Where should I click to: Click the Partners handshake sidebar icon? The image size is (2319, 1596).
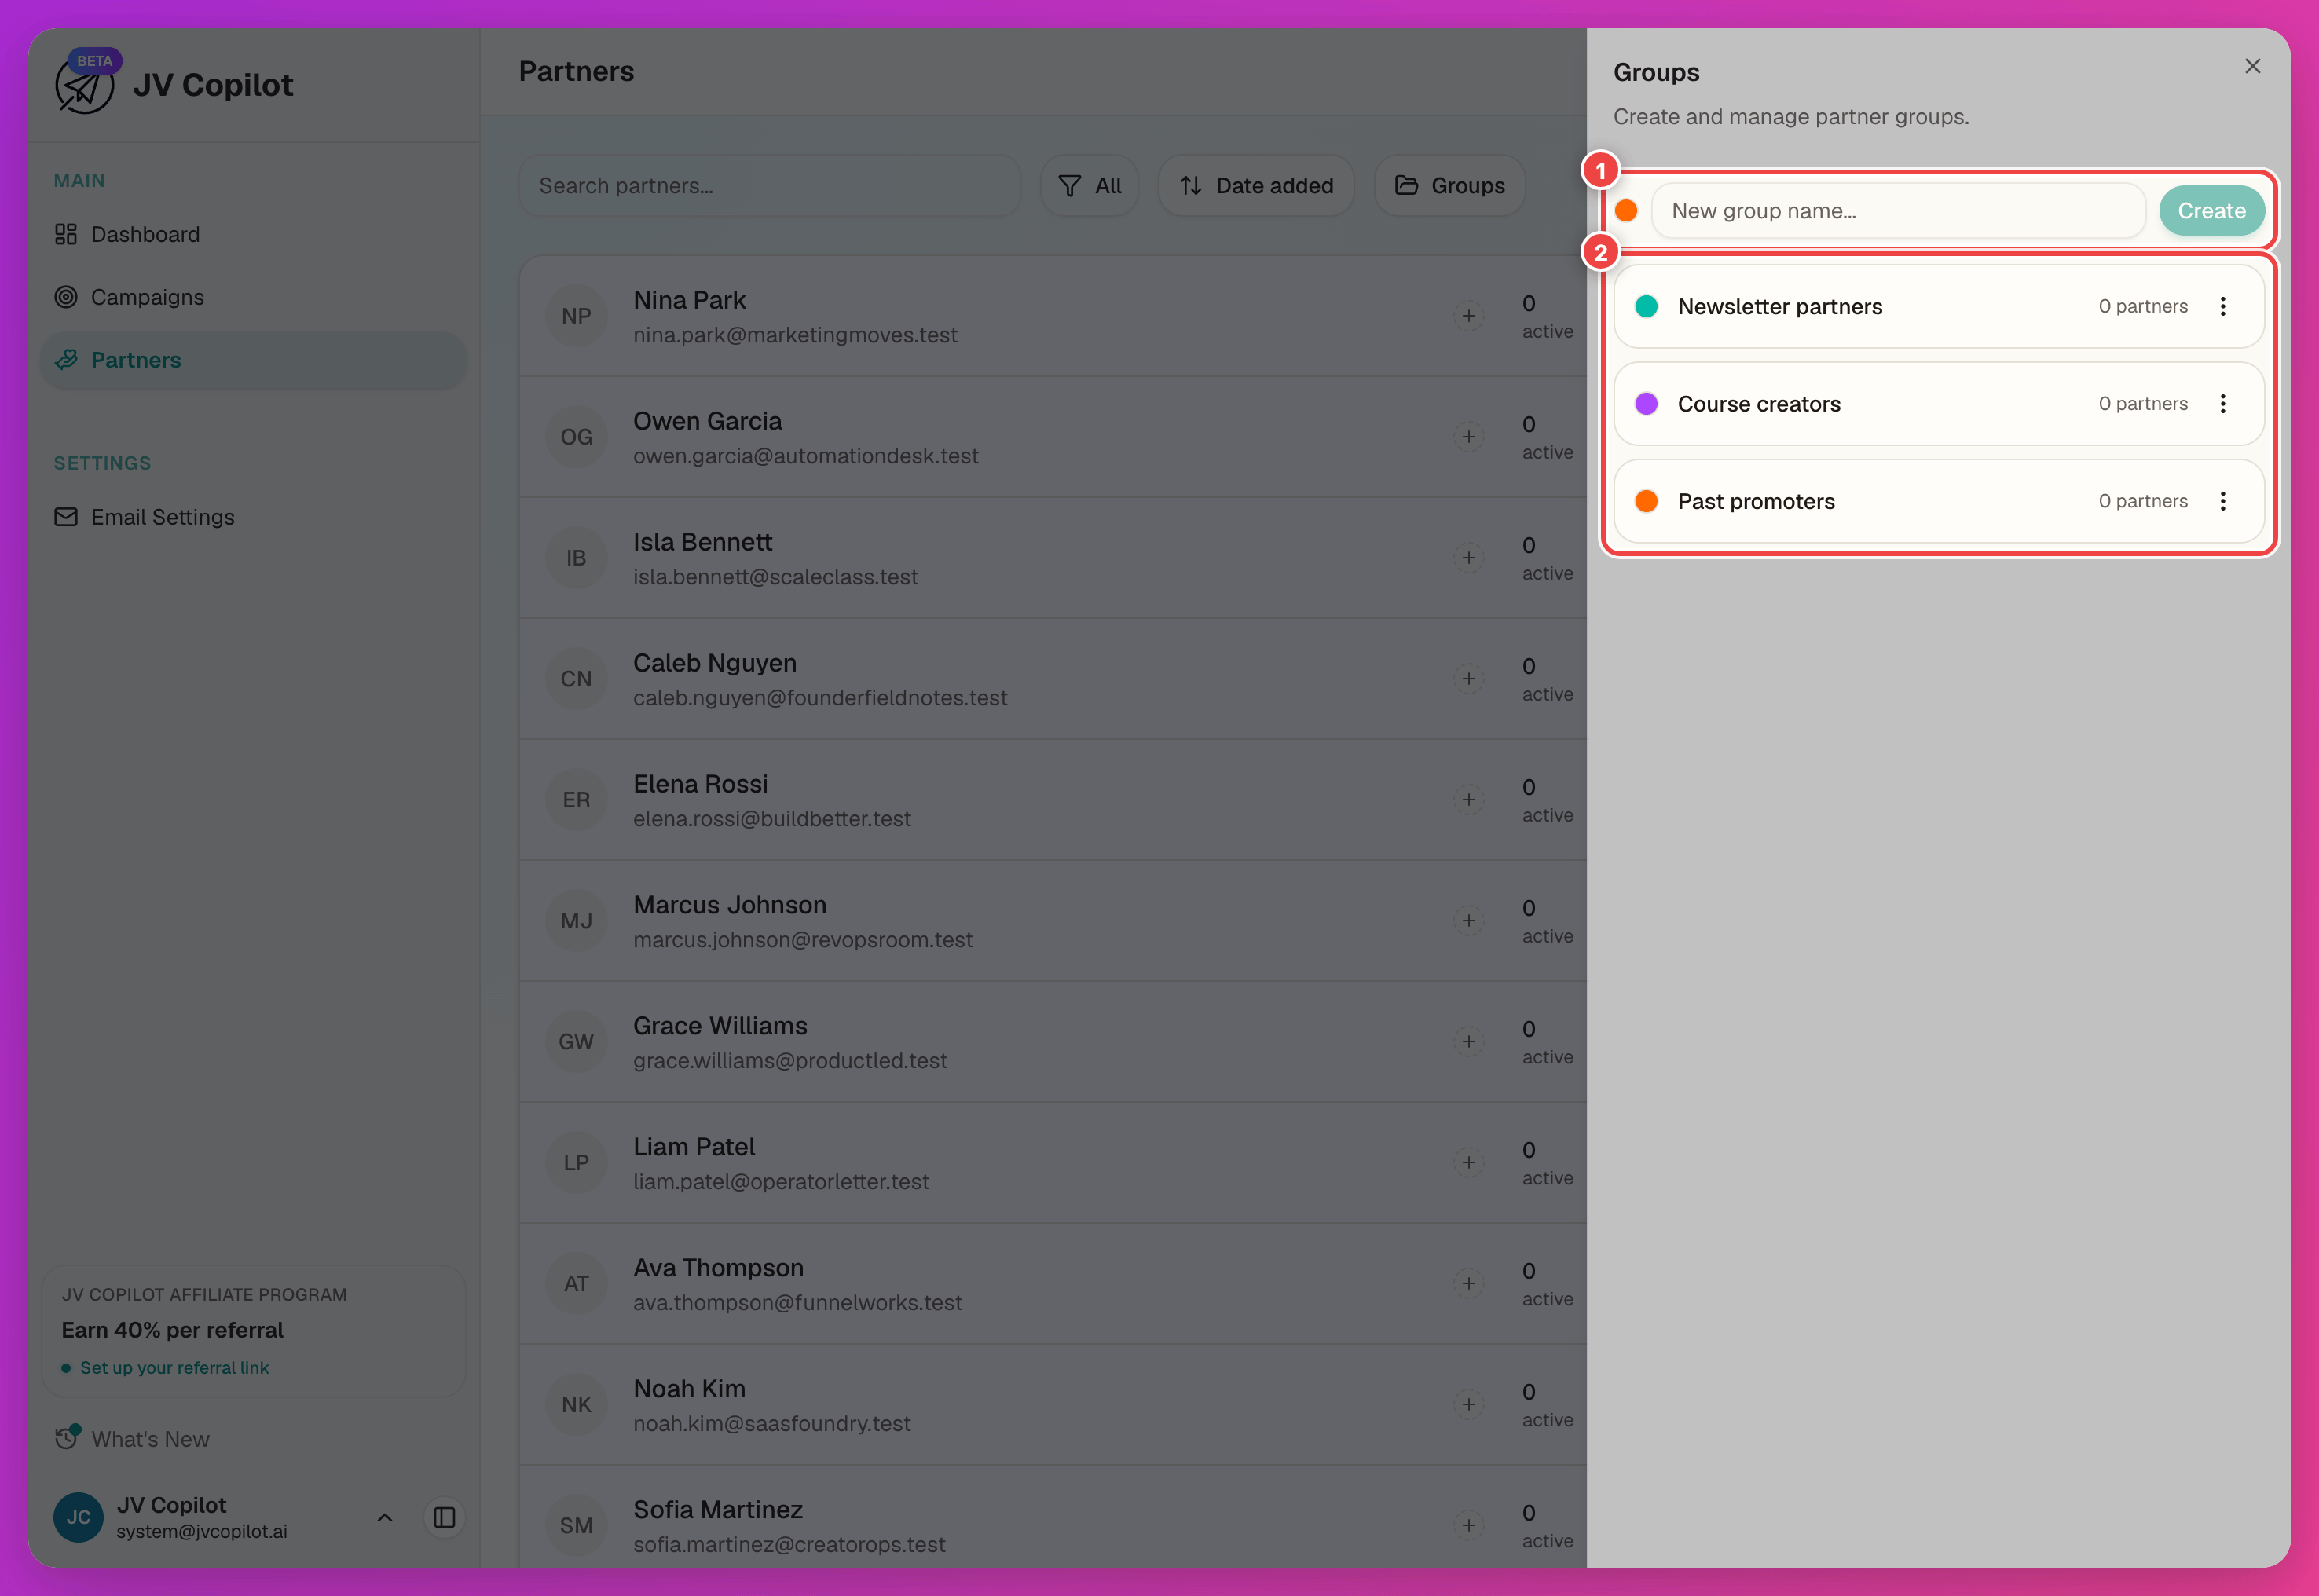[x=66, y=360]
